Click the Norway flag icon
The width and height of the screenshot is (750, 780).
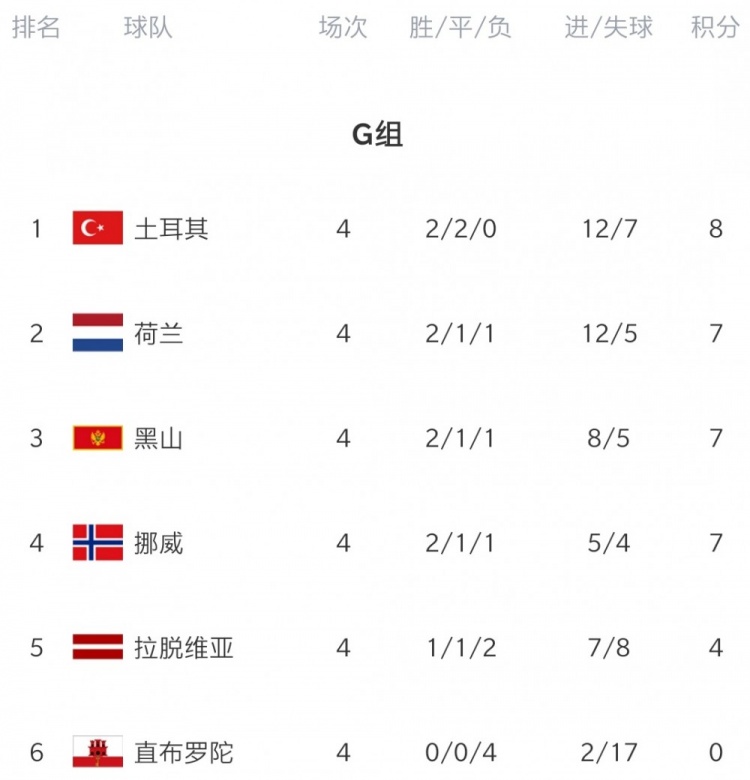pos(97,542)
